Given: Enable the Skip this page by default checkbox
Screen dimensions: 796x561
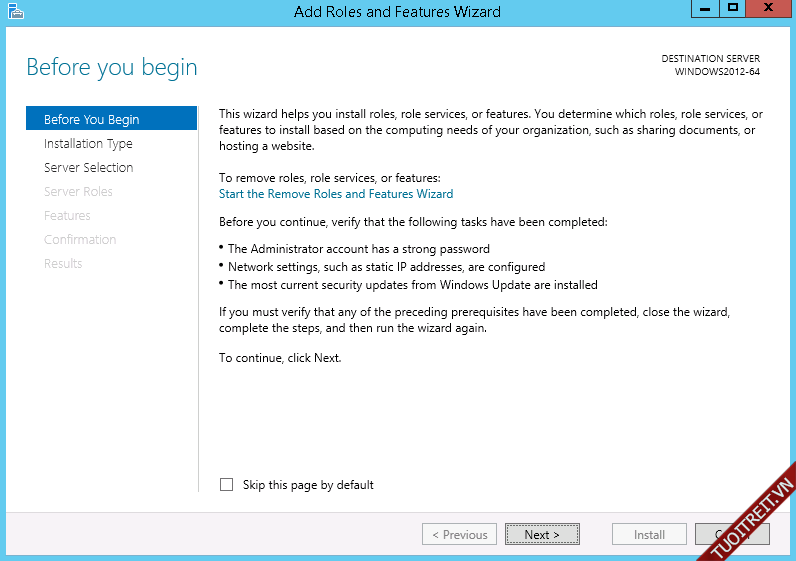Looking at the screenshot, I should click(x=226, y=485).
